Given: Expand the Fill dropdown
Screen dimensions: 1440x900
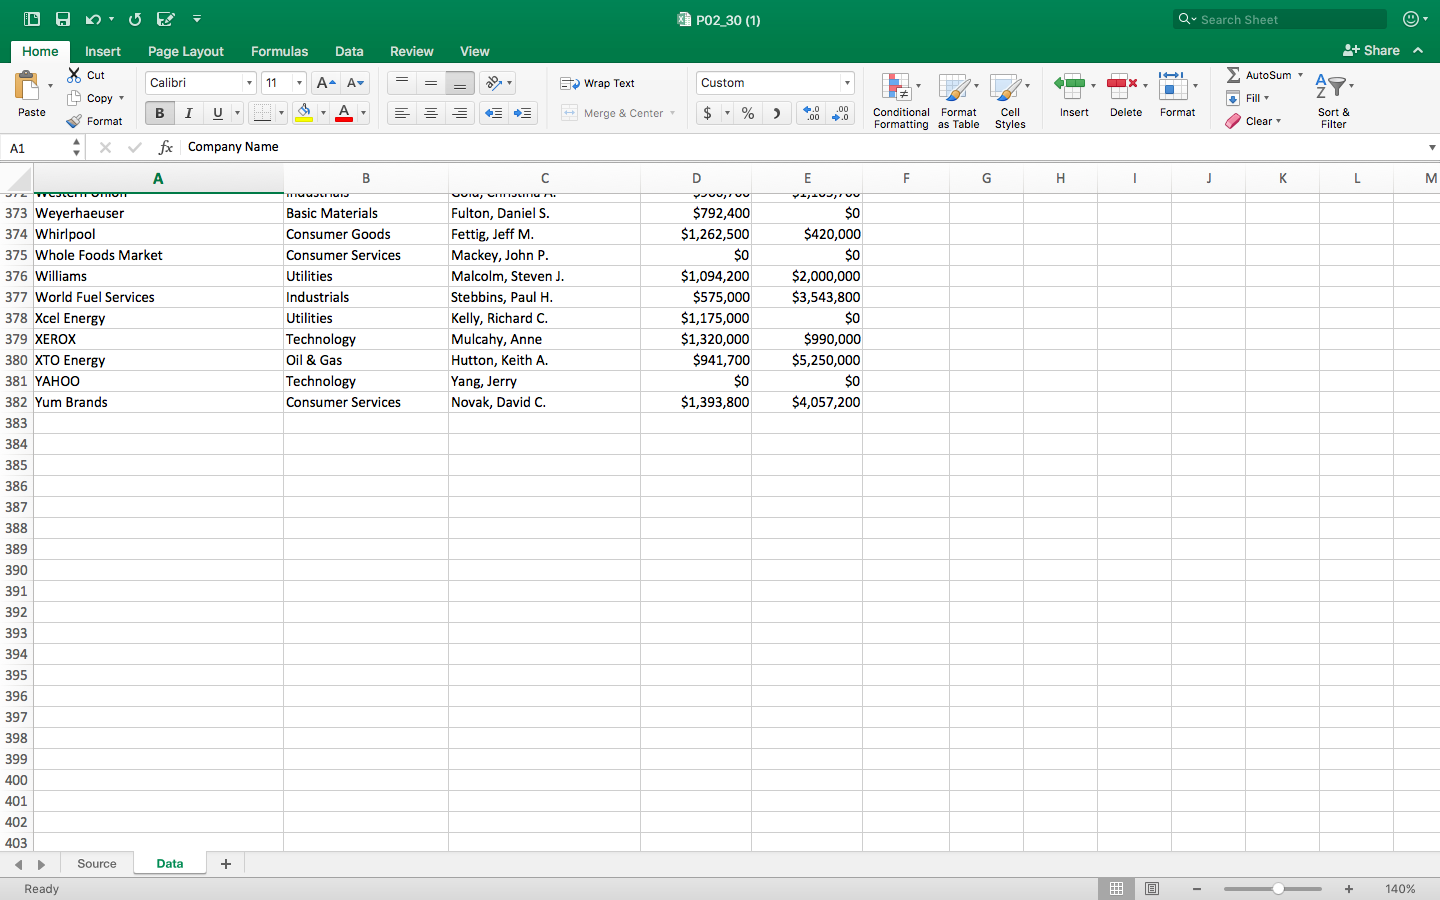Looking at the screenshot, I should [x=1266, y=98].
